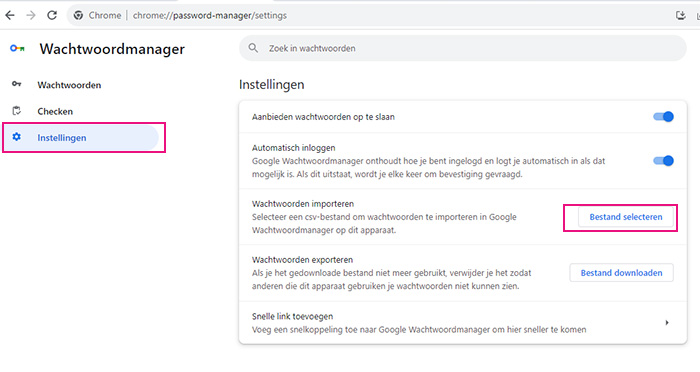Image resolution: width=700 pixels, height=372 pixels.
Task: Turn off Automatisch inloggen toggle
Action: (x=663, y=161)
